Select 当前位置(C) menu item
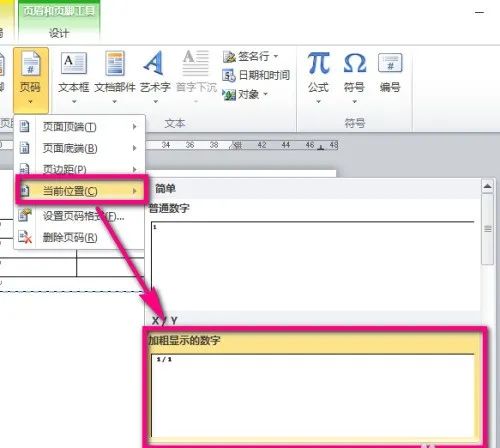 click(80, 191)
